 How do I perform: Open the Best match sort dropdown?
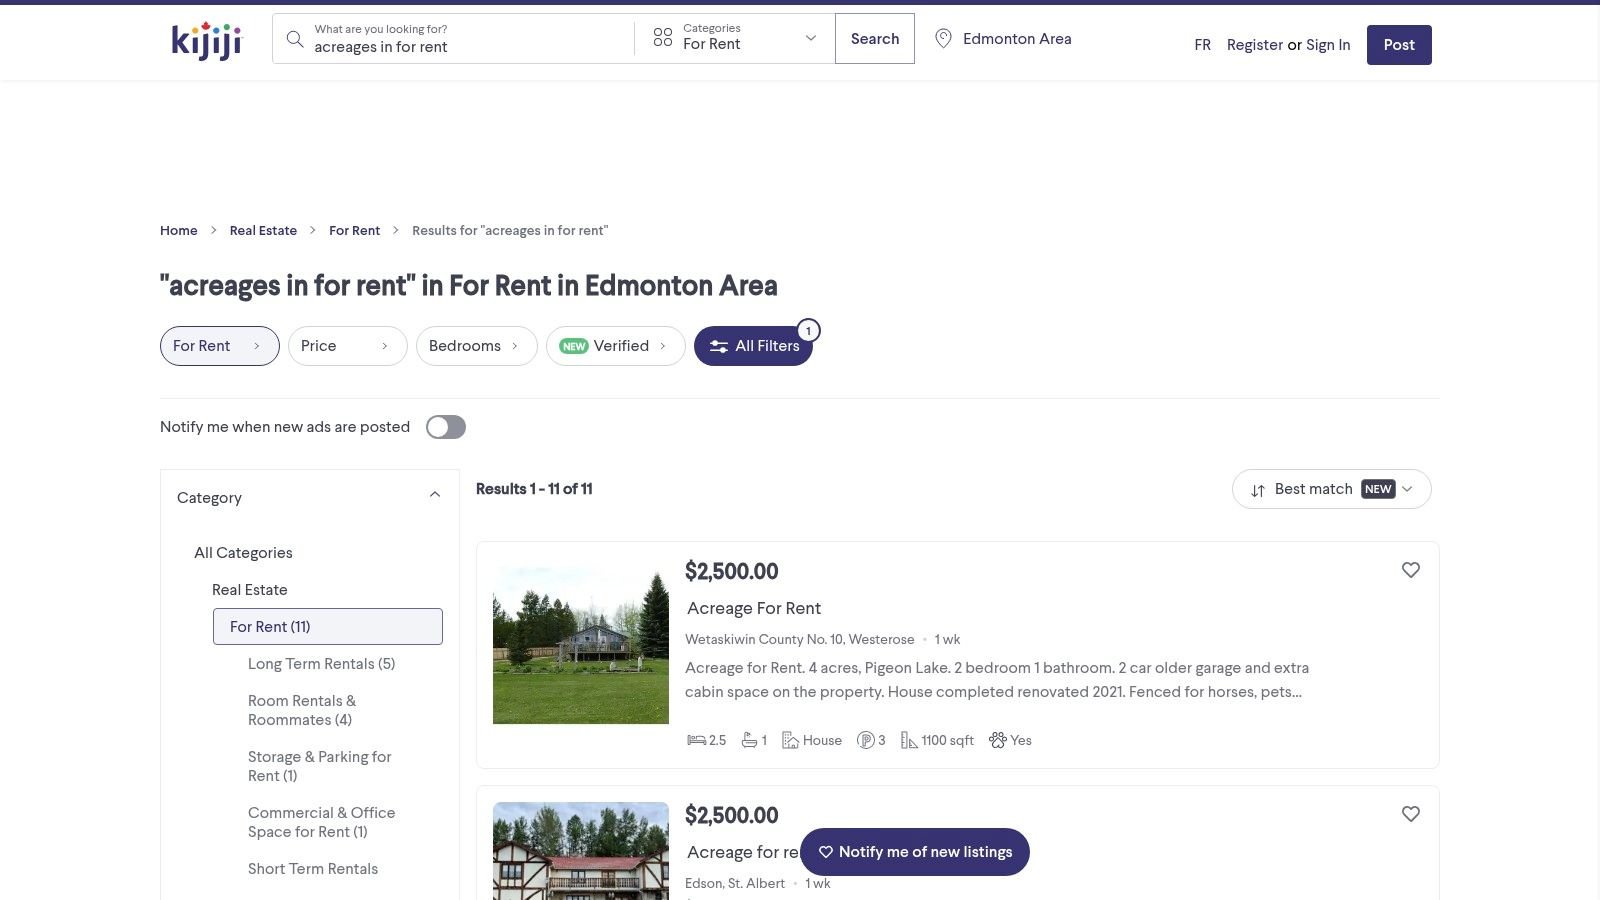[x=1331, y=489]
